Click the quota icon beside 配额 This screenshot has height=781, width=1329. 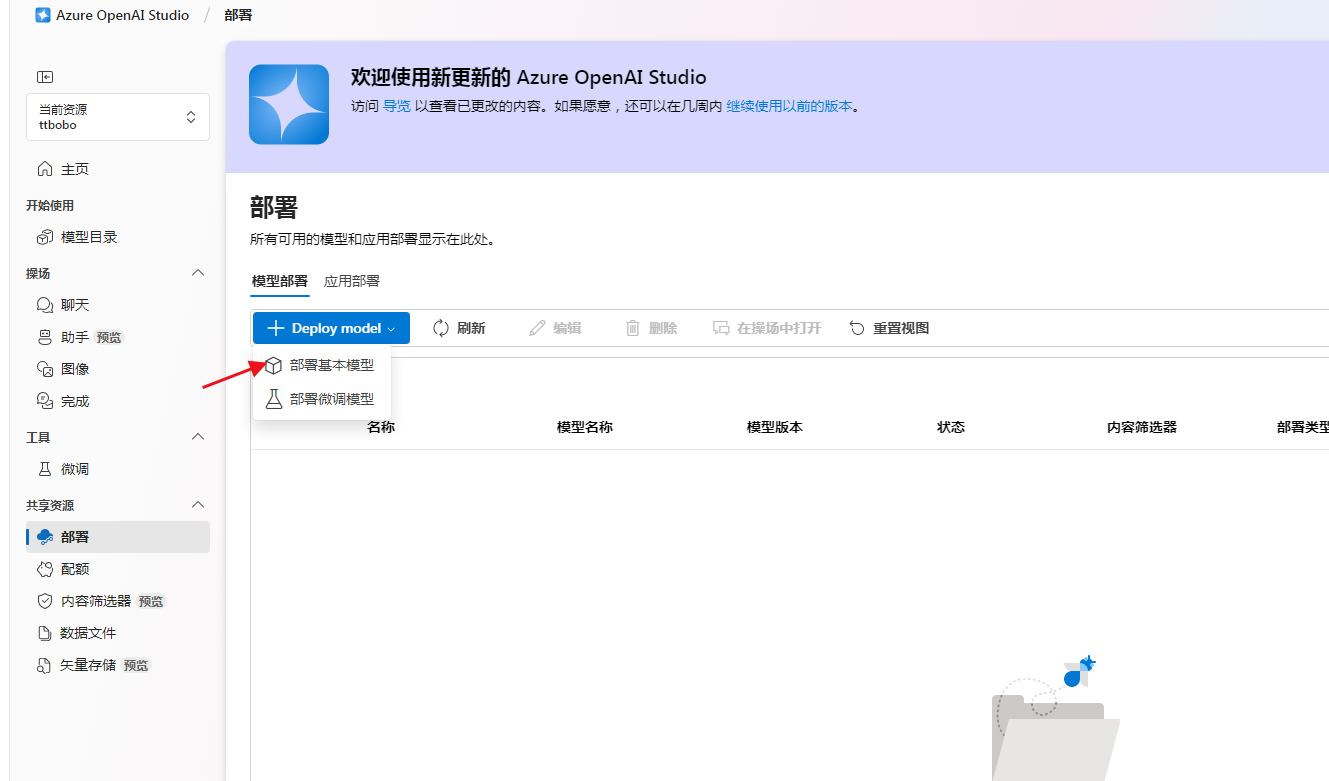coord(44,569)
